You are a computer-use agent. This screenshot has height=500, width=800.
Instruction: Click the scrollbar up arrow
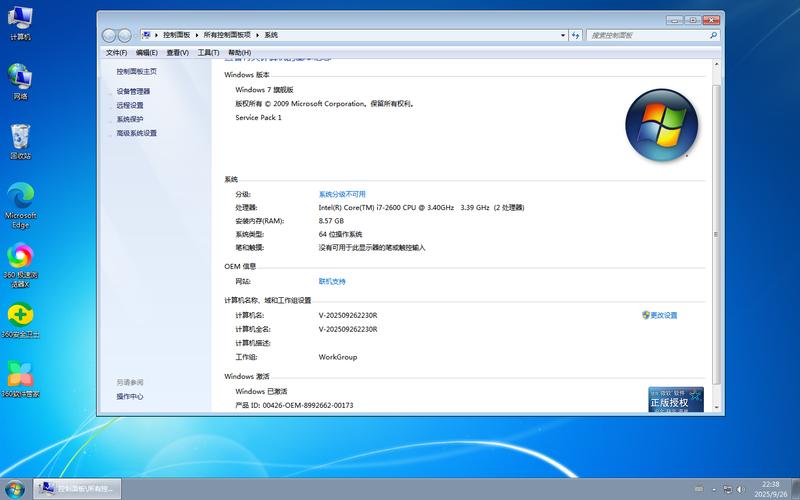tap(716, 65)
